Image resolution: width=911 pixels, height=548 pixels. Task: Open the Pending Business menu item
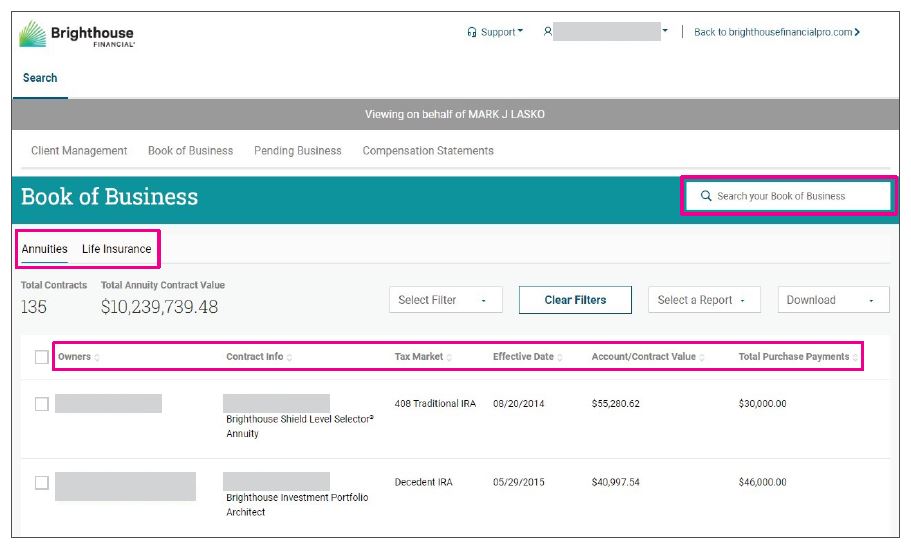point(297,151)
